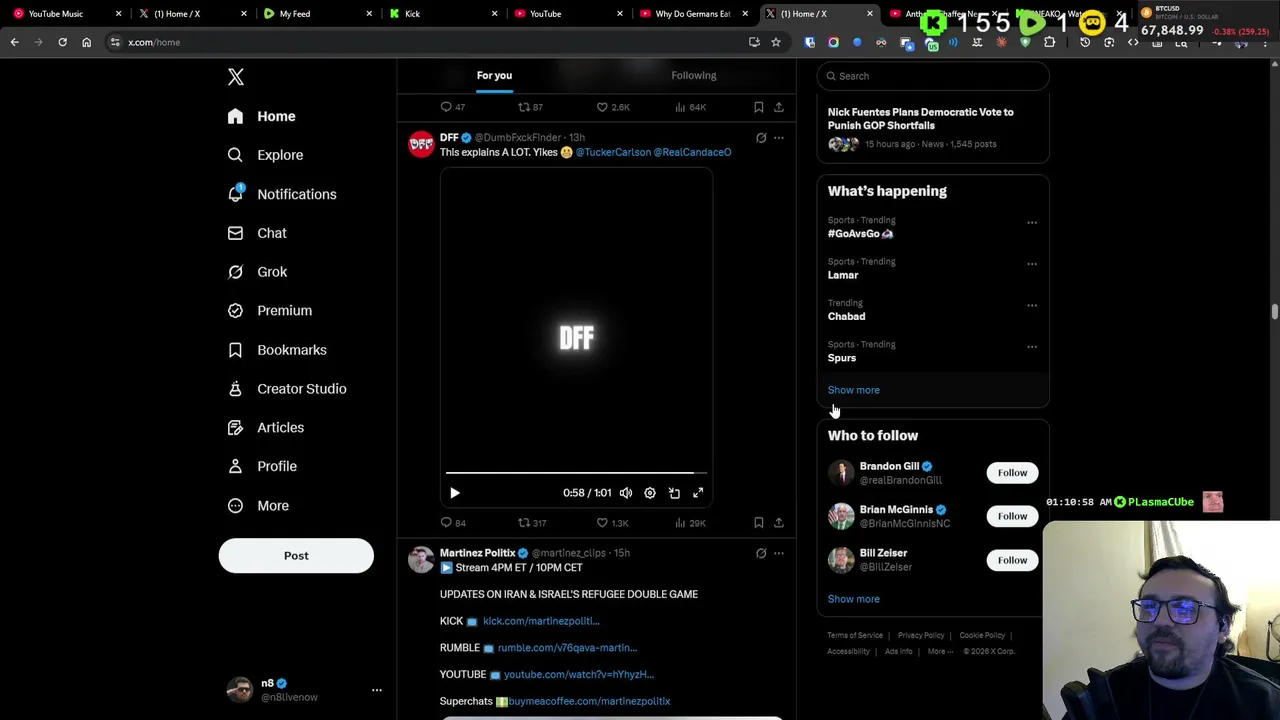Open Notifications in sidebar
Viewport: 1280px width, 720px height.
pyautogui.click(x=282, y=194)
